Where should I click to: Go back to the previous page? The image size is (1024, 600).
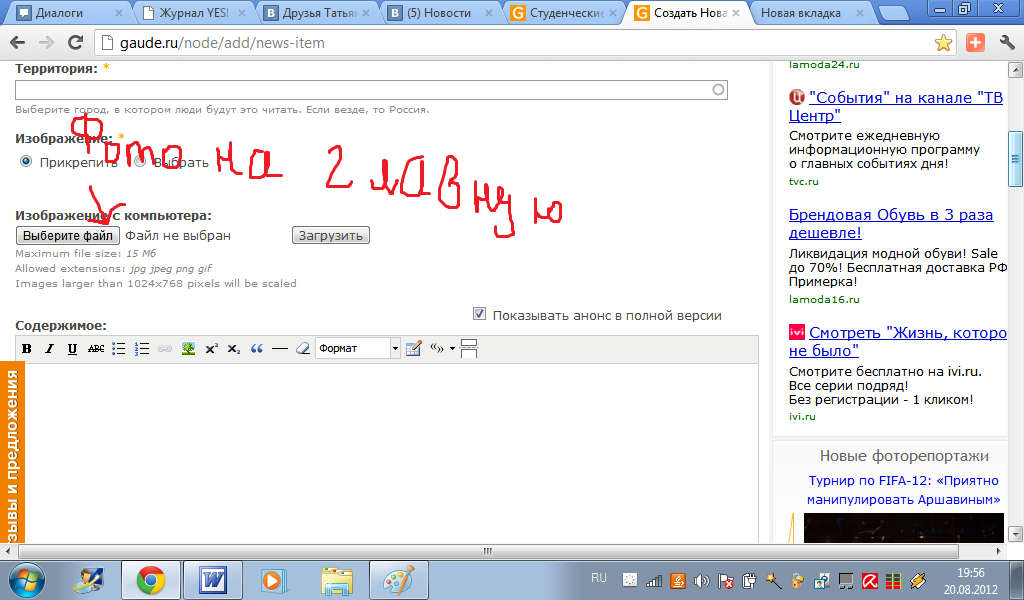point(18,43)
